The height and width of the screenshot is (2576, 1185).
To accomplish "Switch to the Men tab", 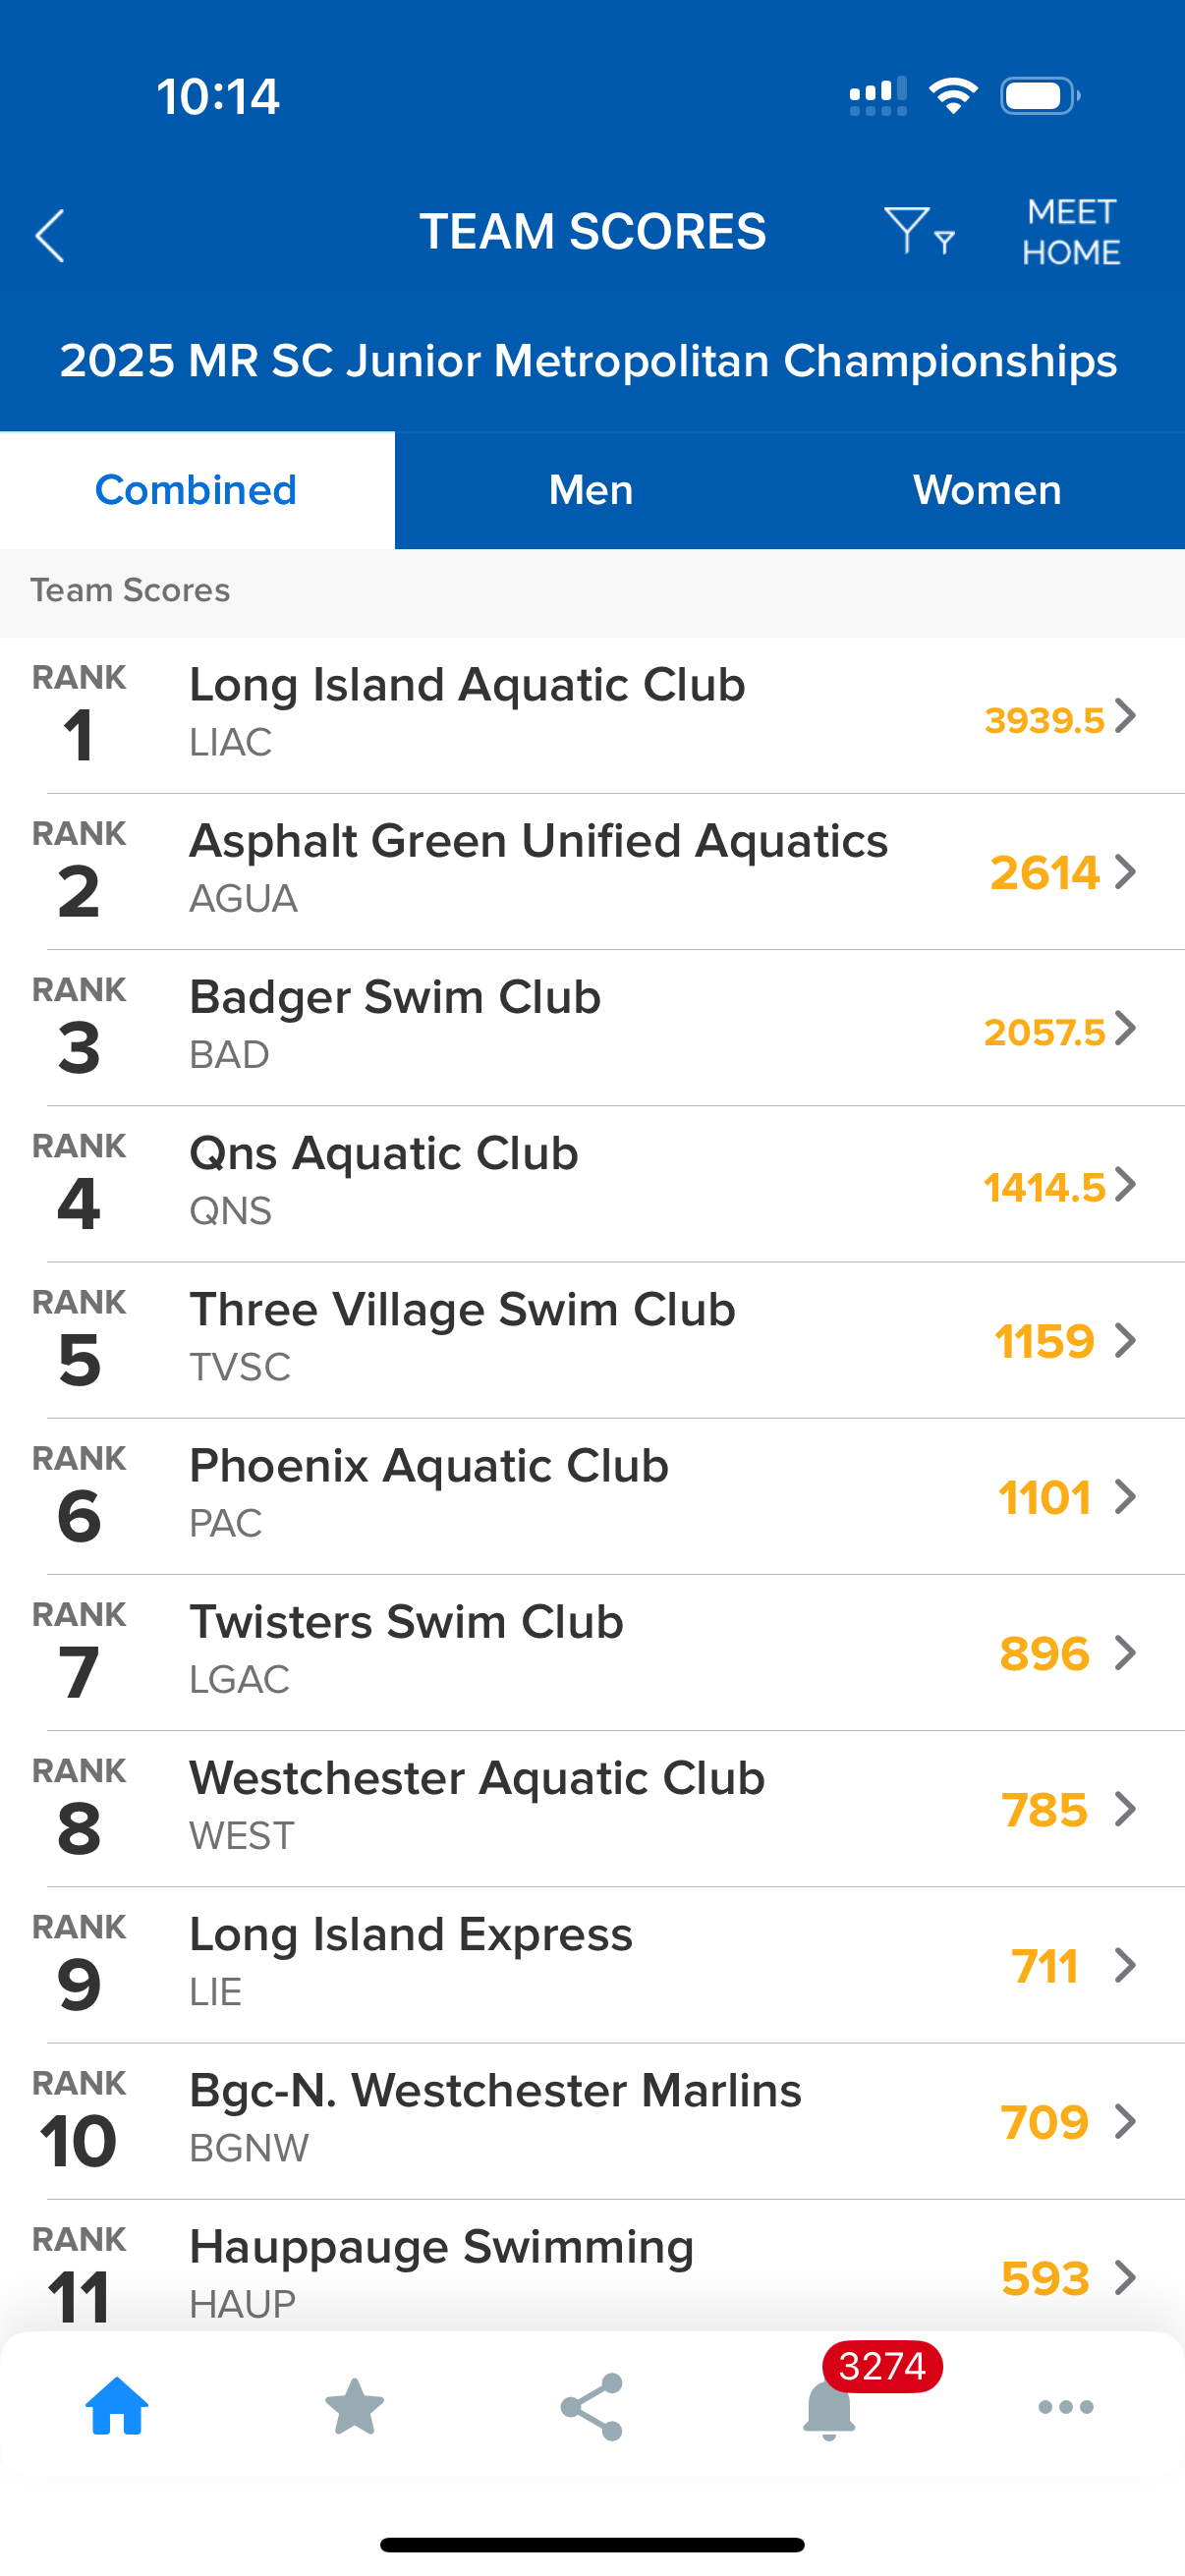I will click(591, 491).
